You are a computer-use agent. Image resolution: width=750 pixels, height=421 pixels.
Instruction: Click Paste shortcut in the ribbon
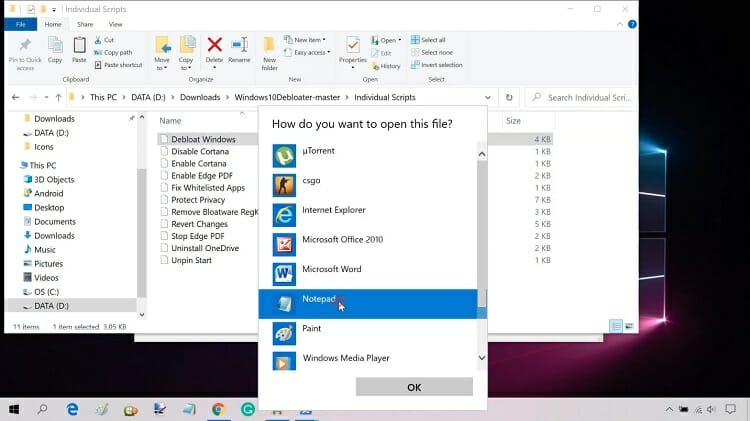(118, 65)
